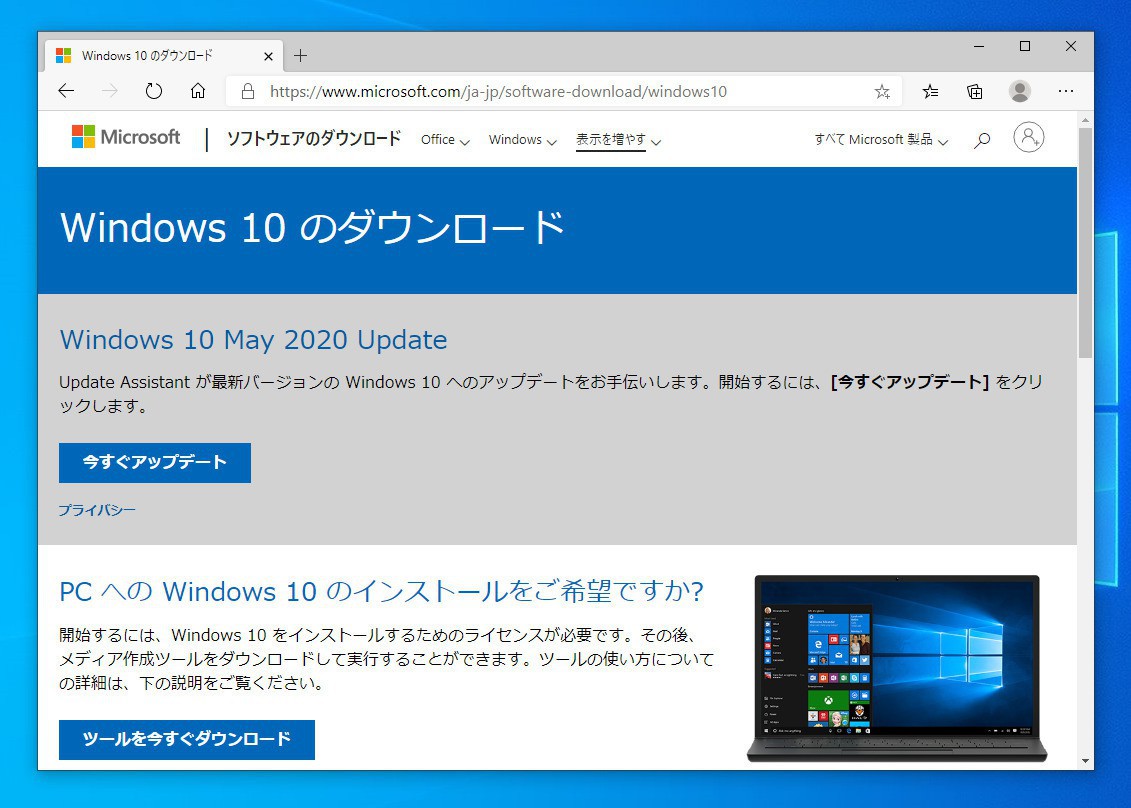
Task: Click the laptop image thumbnail
Action: point(897,667)
